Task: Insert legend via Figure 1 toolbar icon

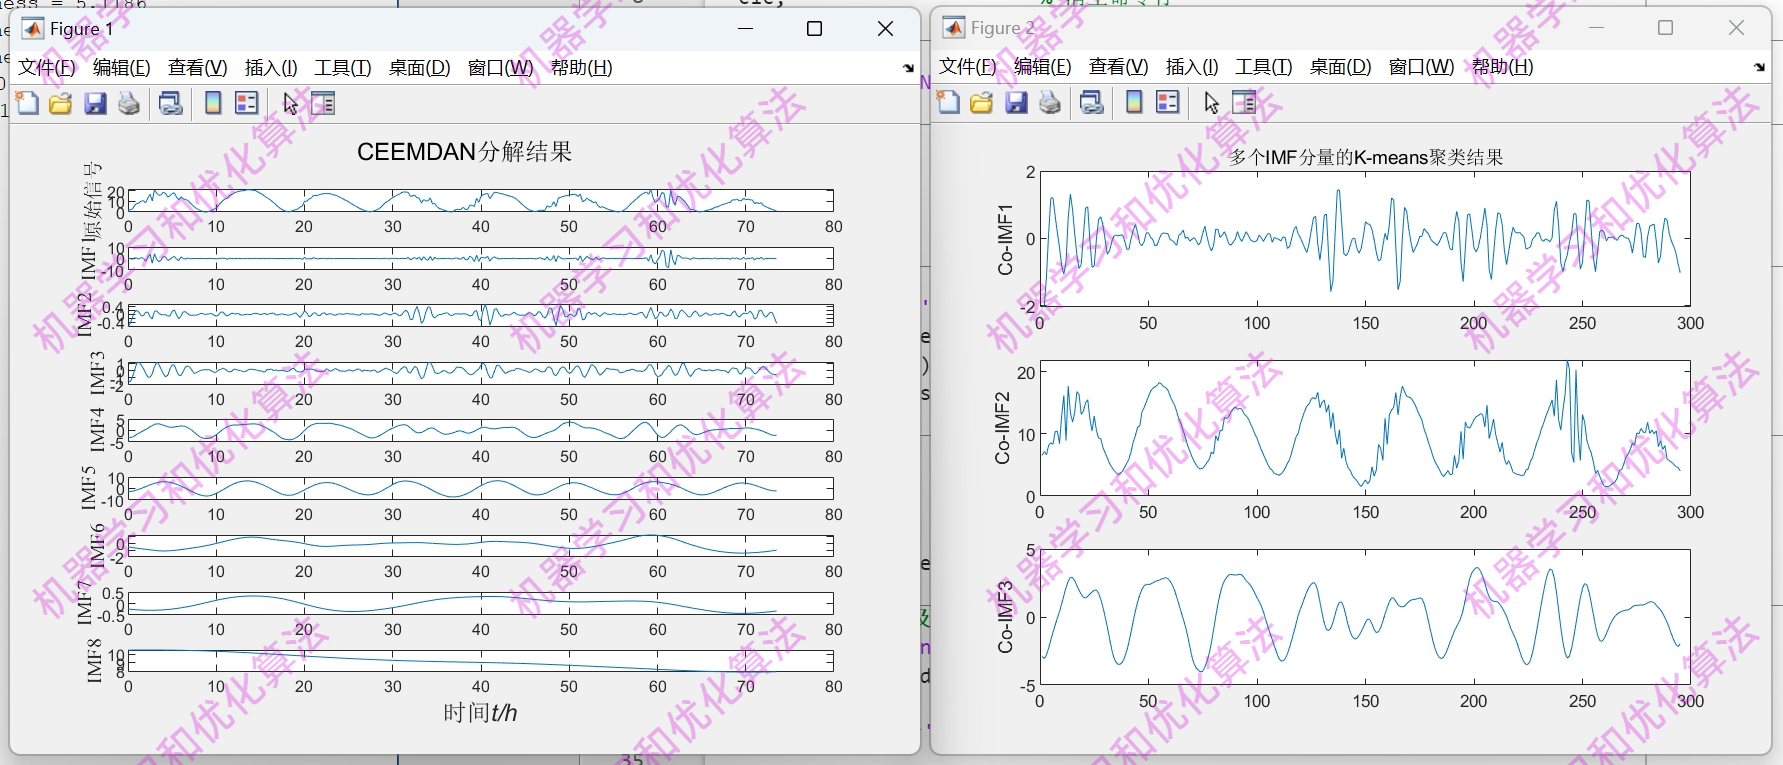Action: pyautogui.click(x=246, y=103)
